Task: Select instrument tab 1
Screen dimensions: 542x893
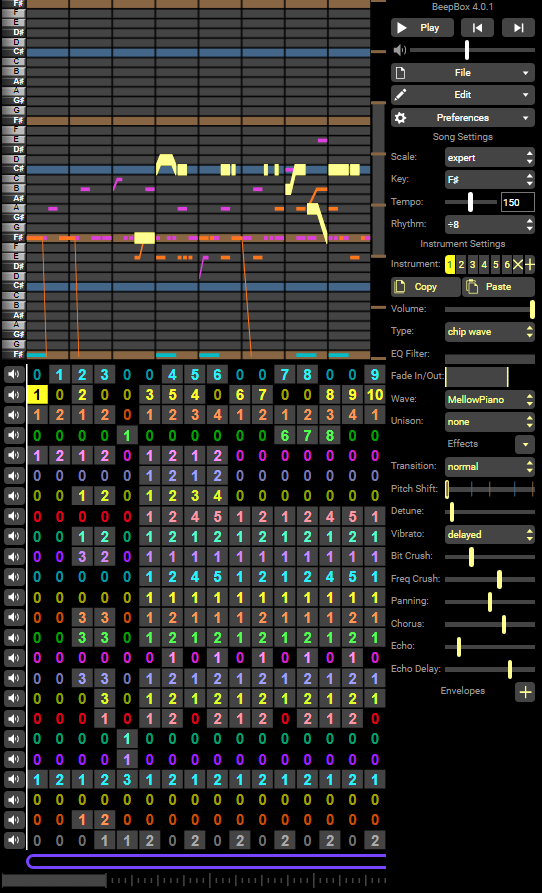Action: pyautogui.click(x=450, y=264)
